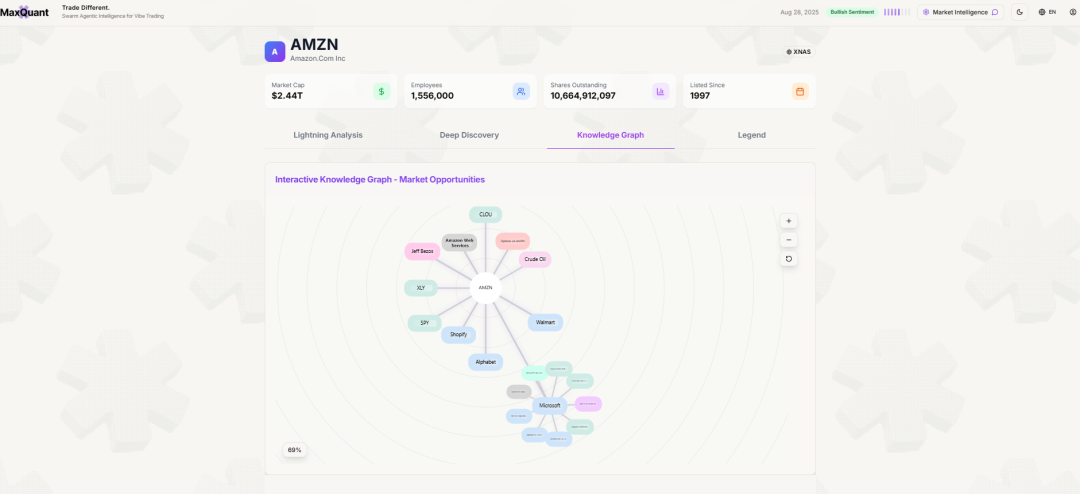The image size is (1080, 494).
Task: Click the Listed Since value 1997
Action: point(700,96)
